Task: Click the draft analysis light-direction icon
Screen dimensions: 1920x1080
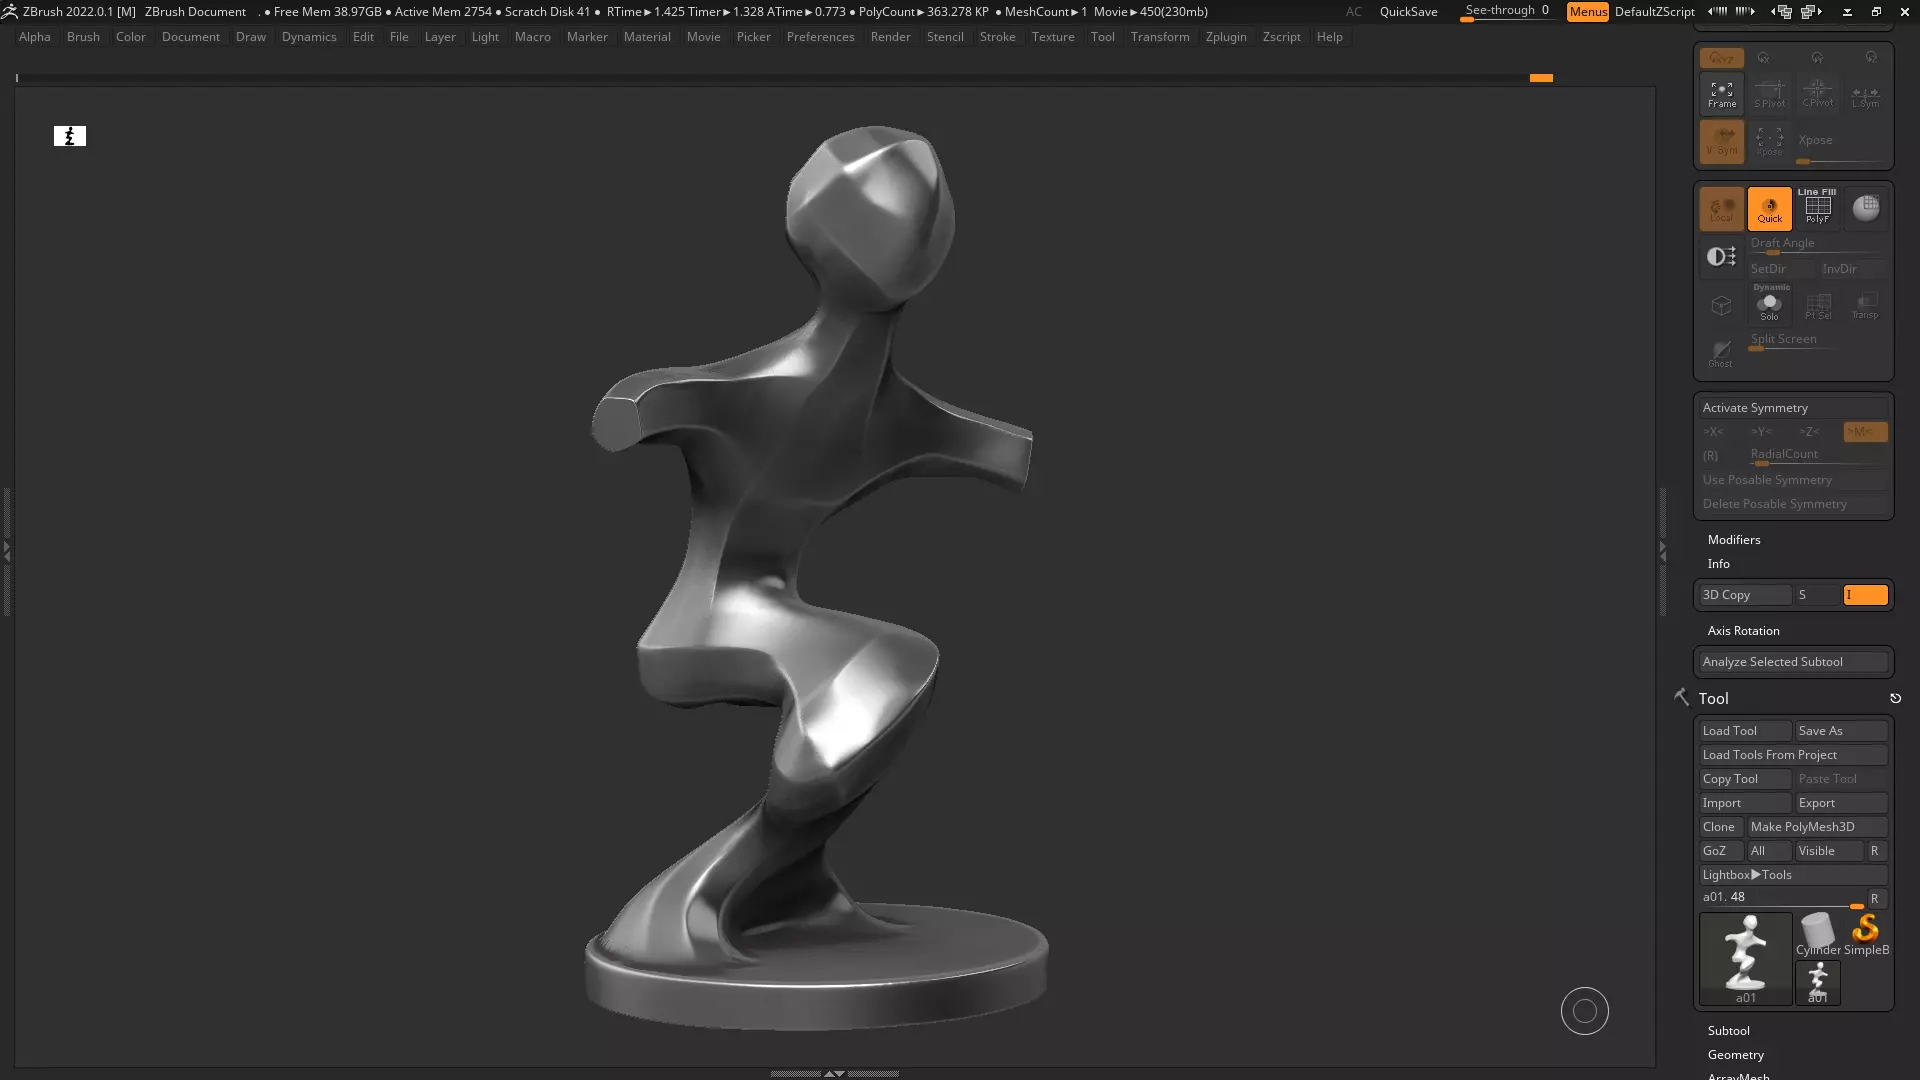Action: [x=1722, y=257]
